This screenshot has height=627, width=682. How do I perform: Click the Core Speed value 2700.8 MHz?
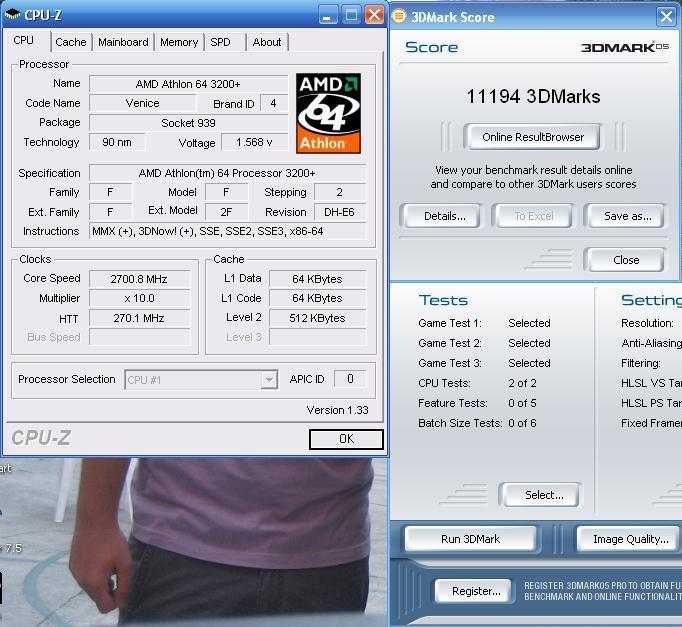[139, 279]
